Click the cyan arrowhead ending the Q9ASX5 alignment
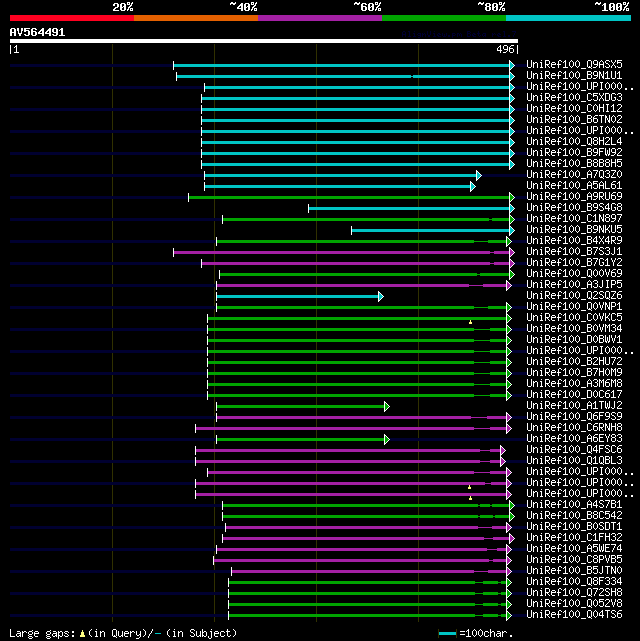640x641 pixels. coord(512,65)
